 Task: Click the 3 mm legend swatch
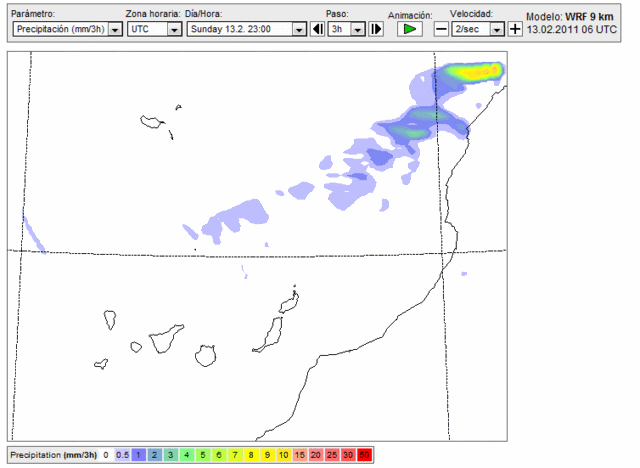171,455
